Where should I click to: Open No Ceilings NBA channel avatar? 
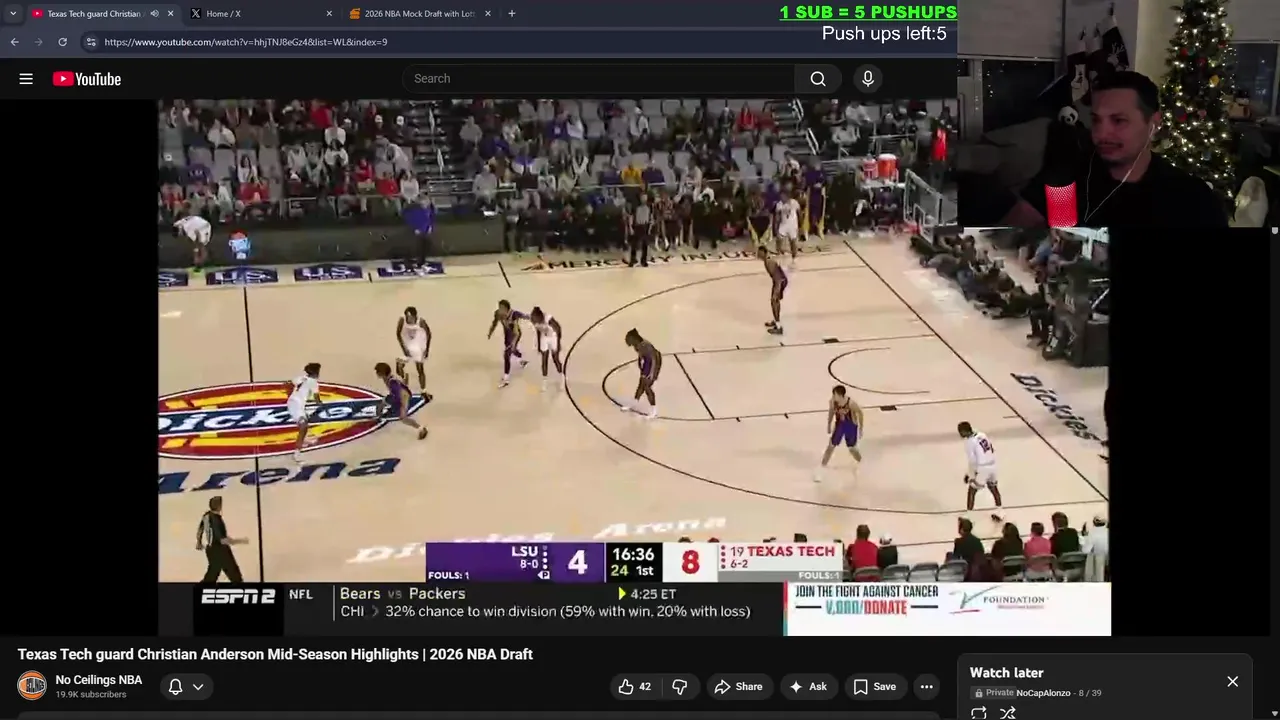(x=32, y=686)
